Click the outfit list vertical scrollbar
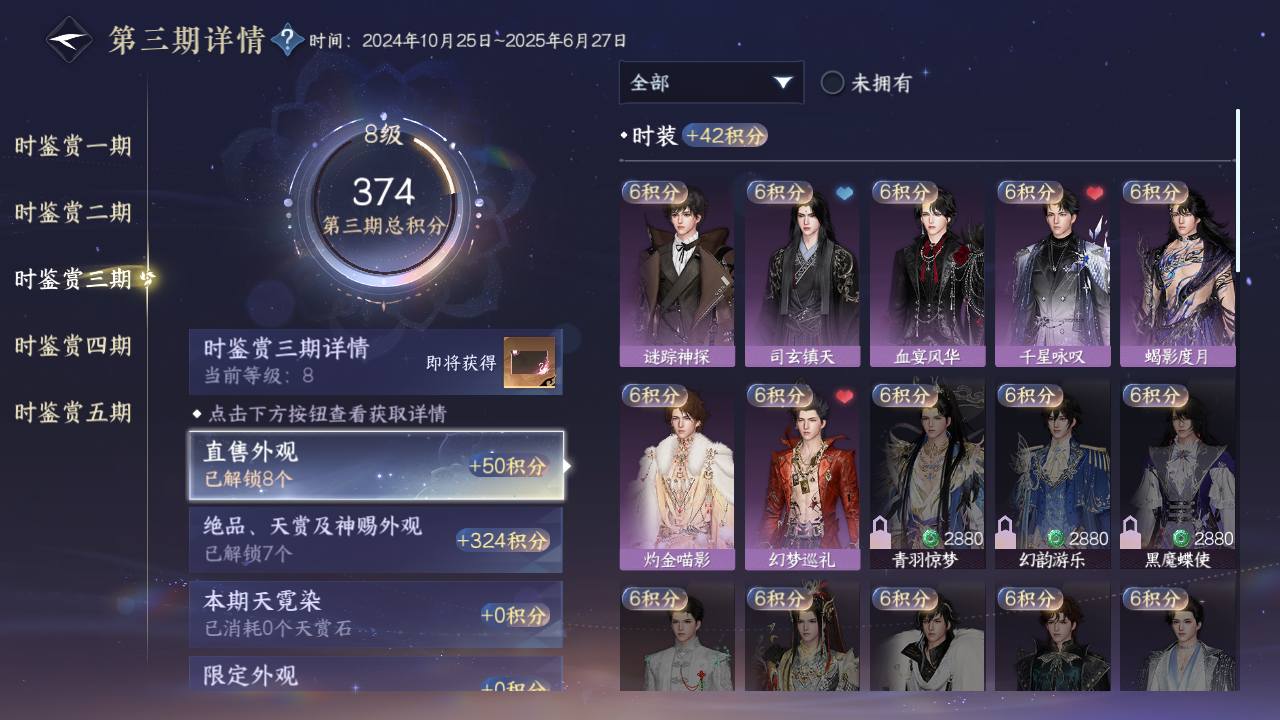Screen dimensions: 1280x720 point(1238,190)
